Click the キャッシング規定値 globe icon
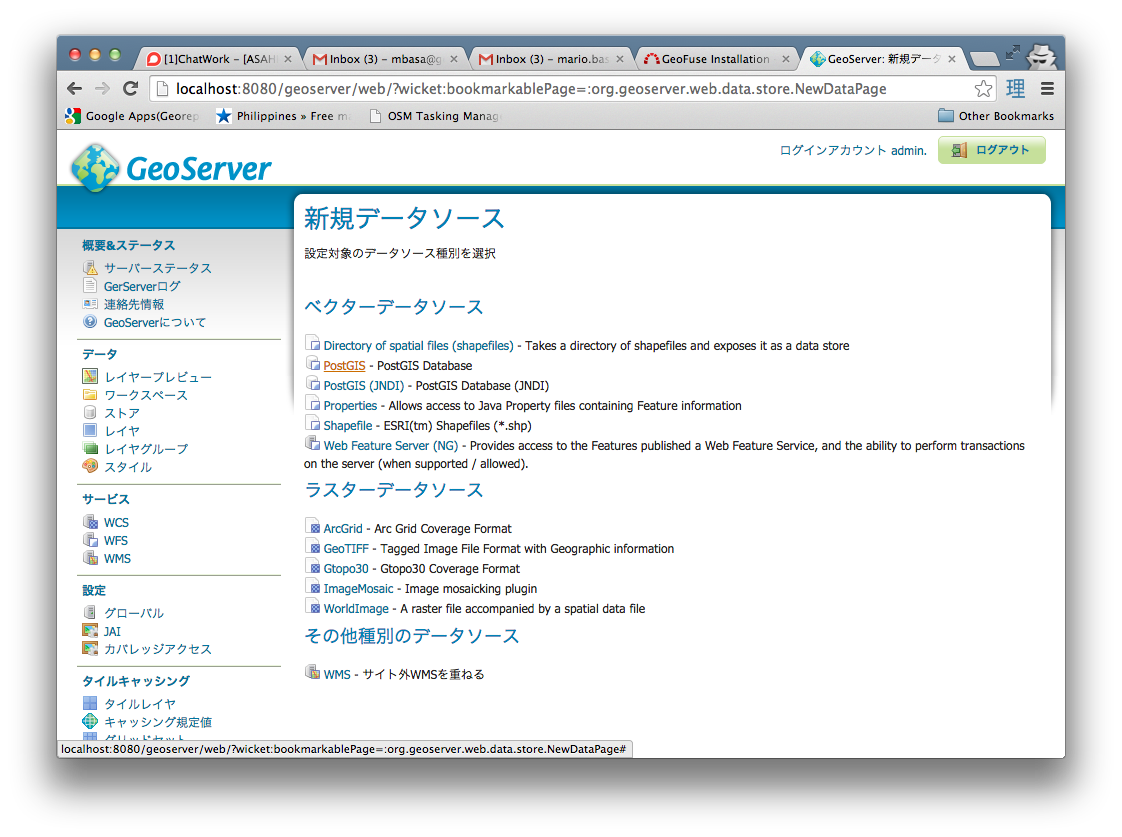Viewport: 1122px width, 837px height. [x=90, y=721]
